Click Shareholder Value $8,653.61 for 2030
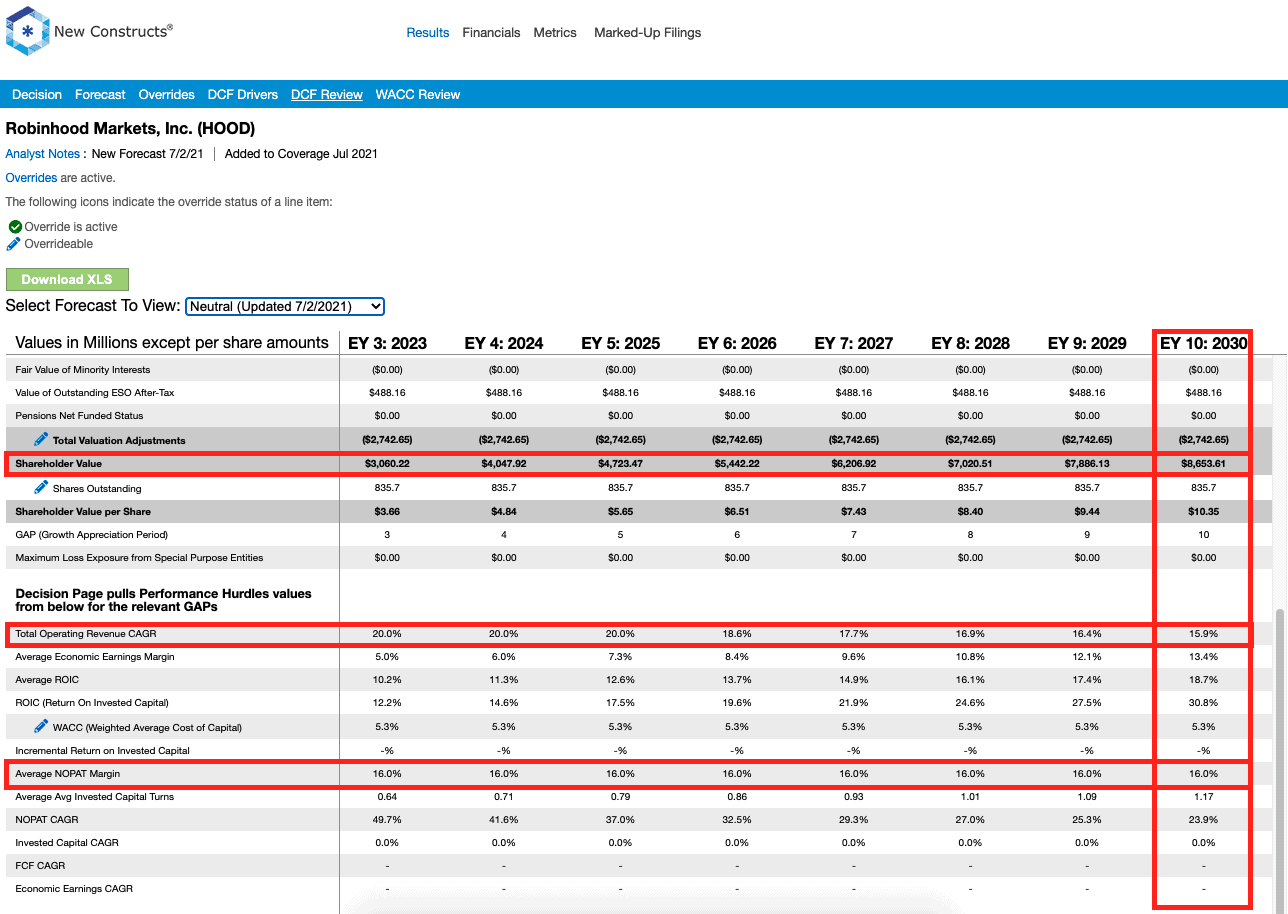 point(1204,464)
